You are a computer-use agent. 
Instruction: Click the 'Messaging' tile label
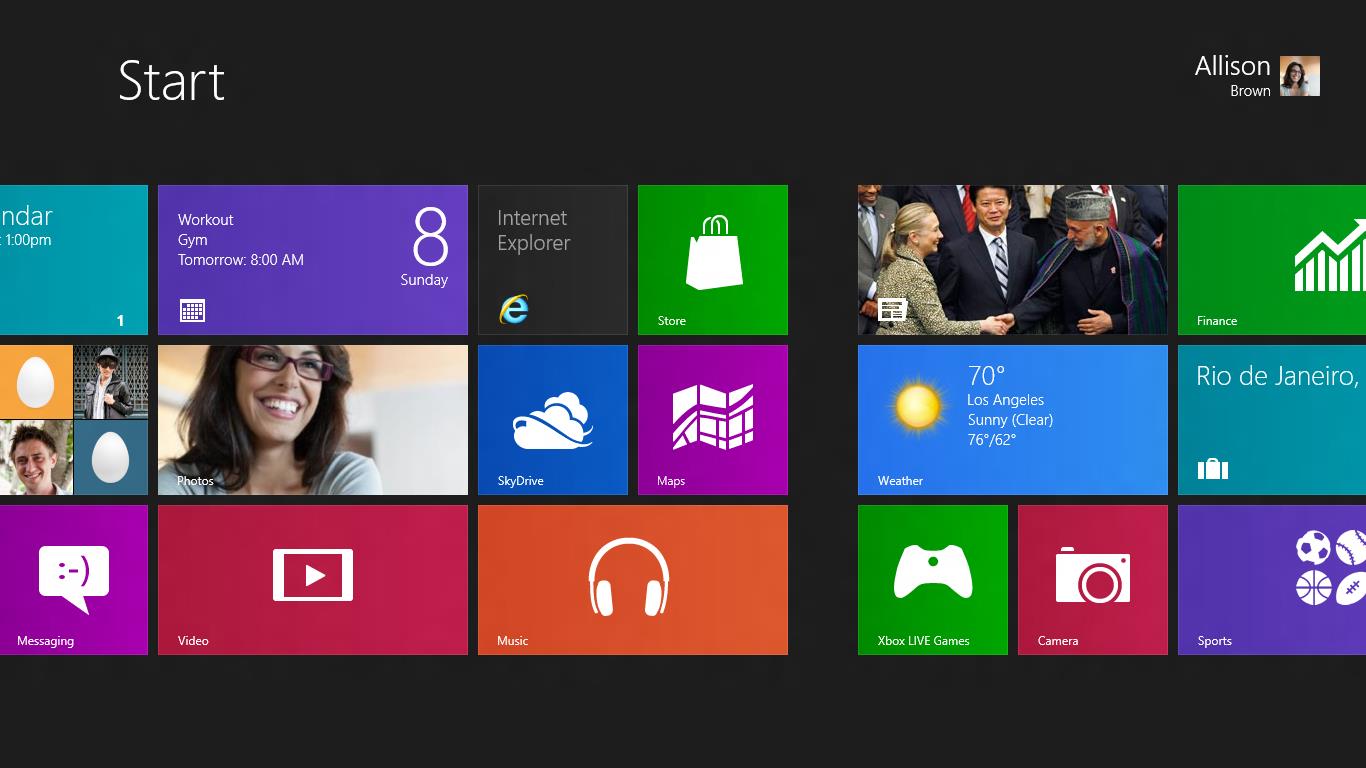46,641
